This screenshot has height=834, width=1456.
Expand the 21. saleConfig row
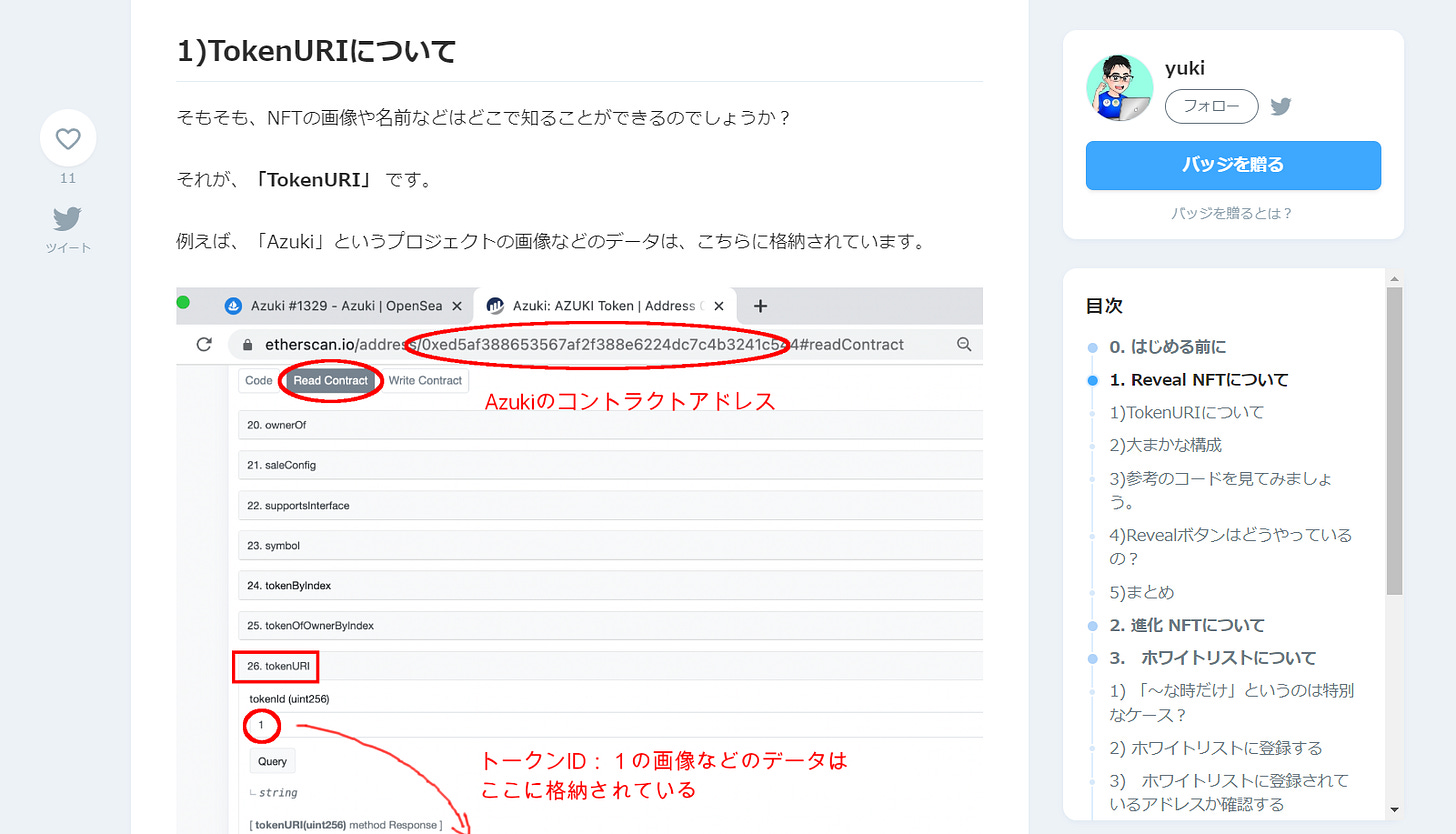[610, 465]
